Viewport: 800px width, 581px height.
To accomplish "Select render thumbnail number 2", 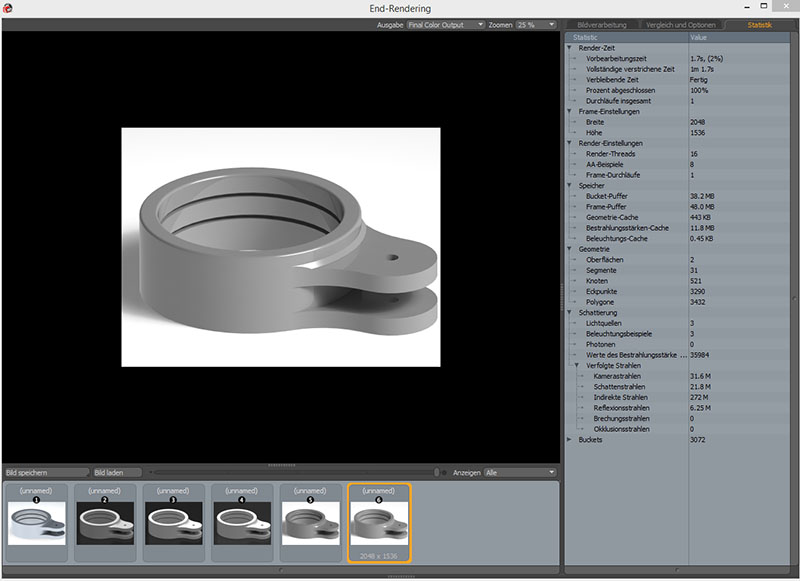I will point(105,523).
